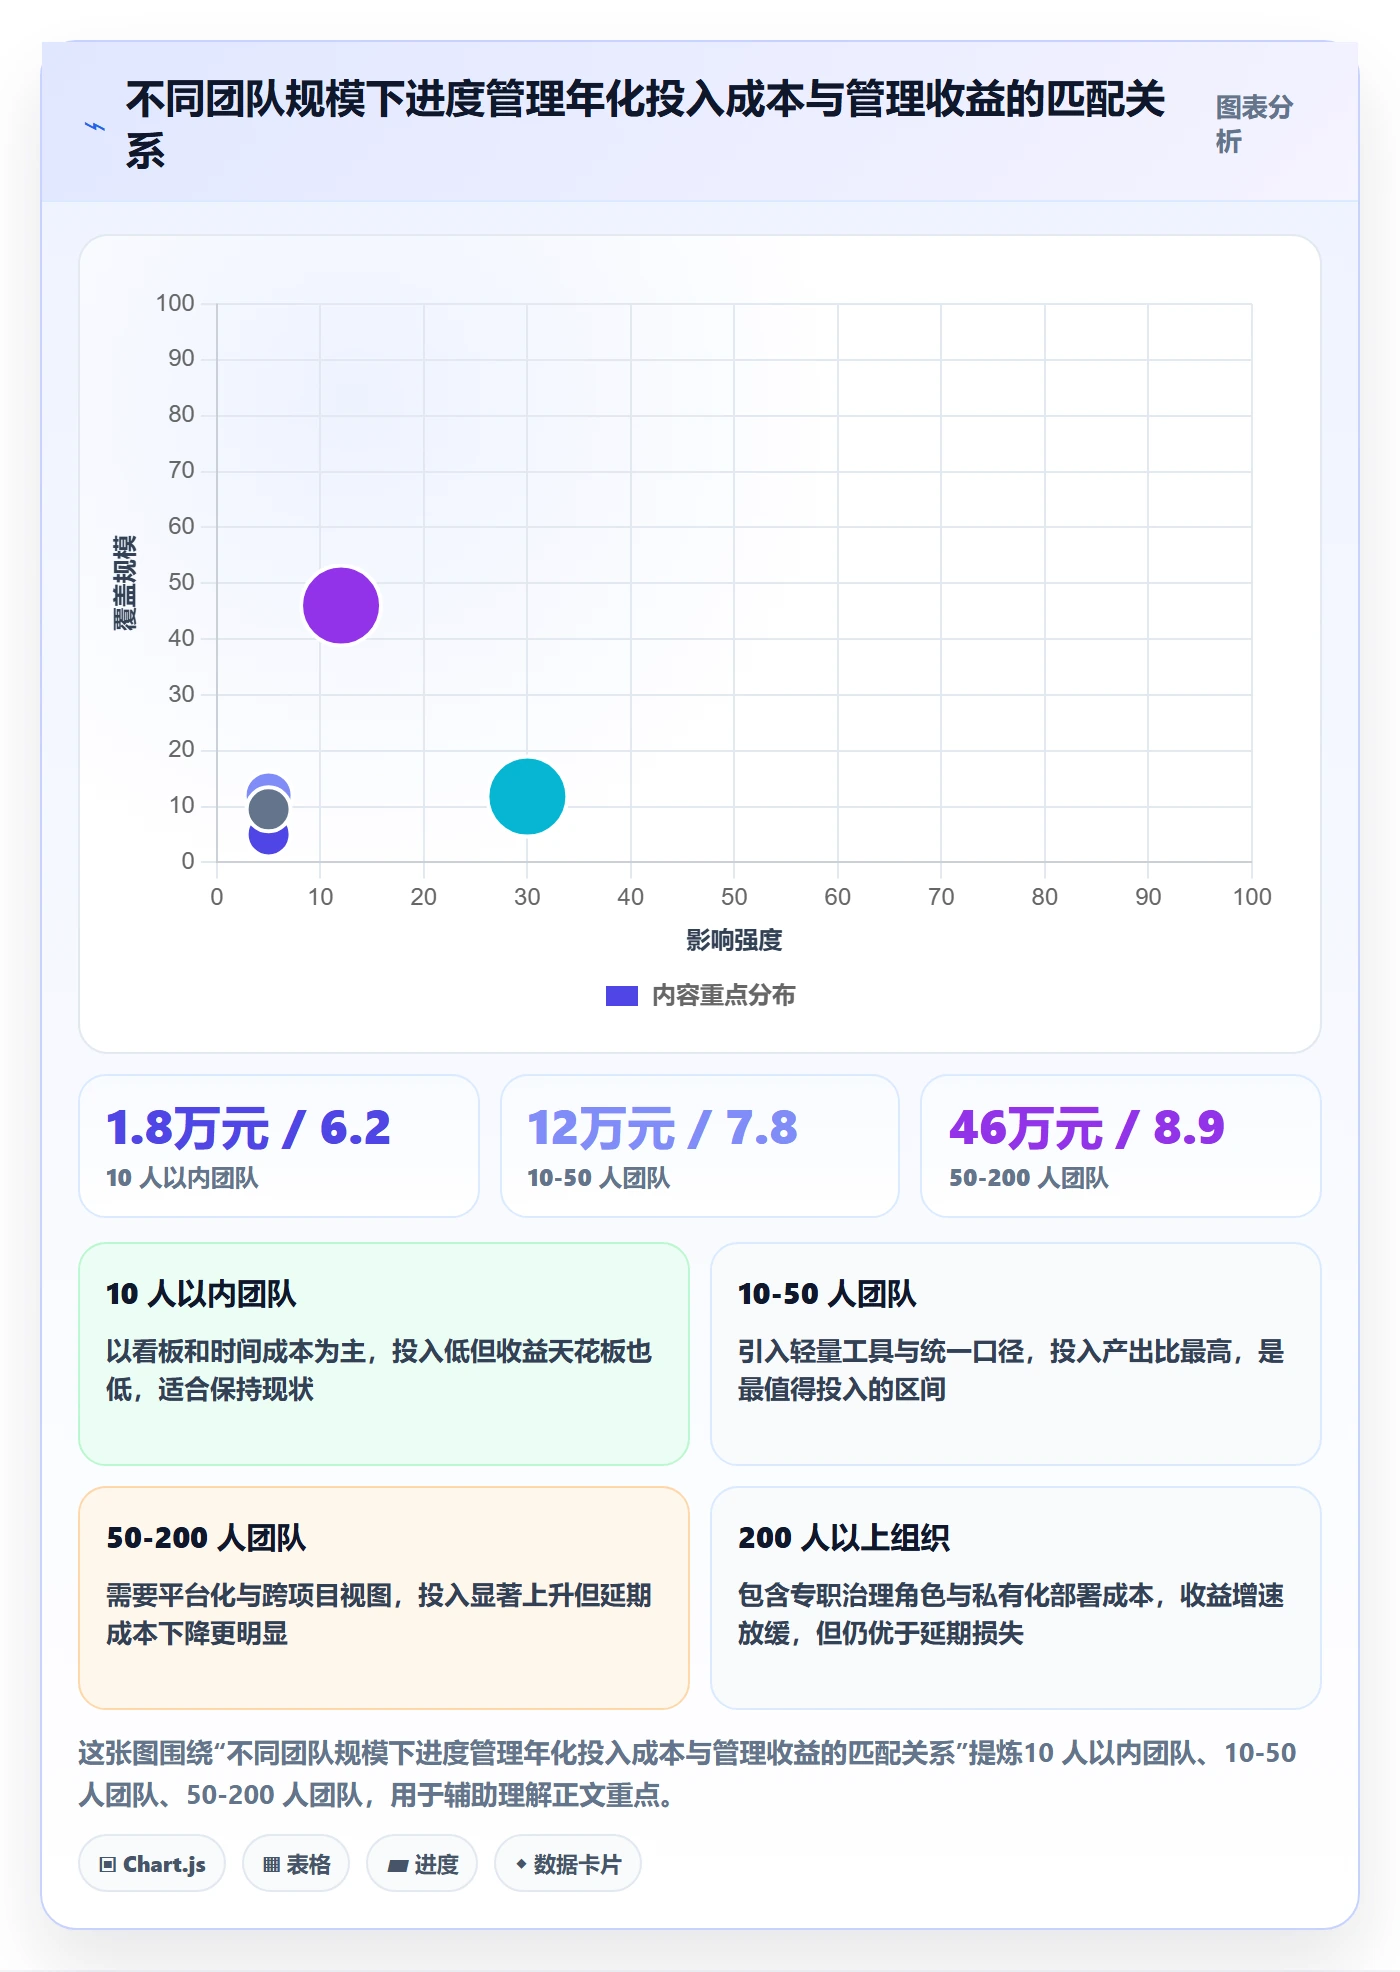Screen dimensions: 1400x1972
Task: Click the 1.8万元 / 6.2 stat value
Action: coord(248,1128)
